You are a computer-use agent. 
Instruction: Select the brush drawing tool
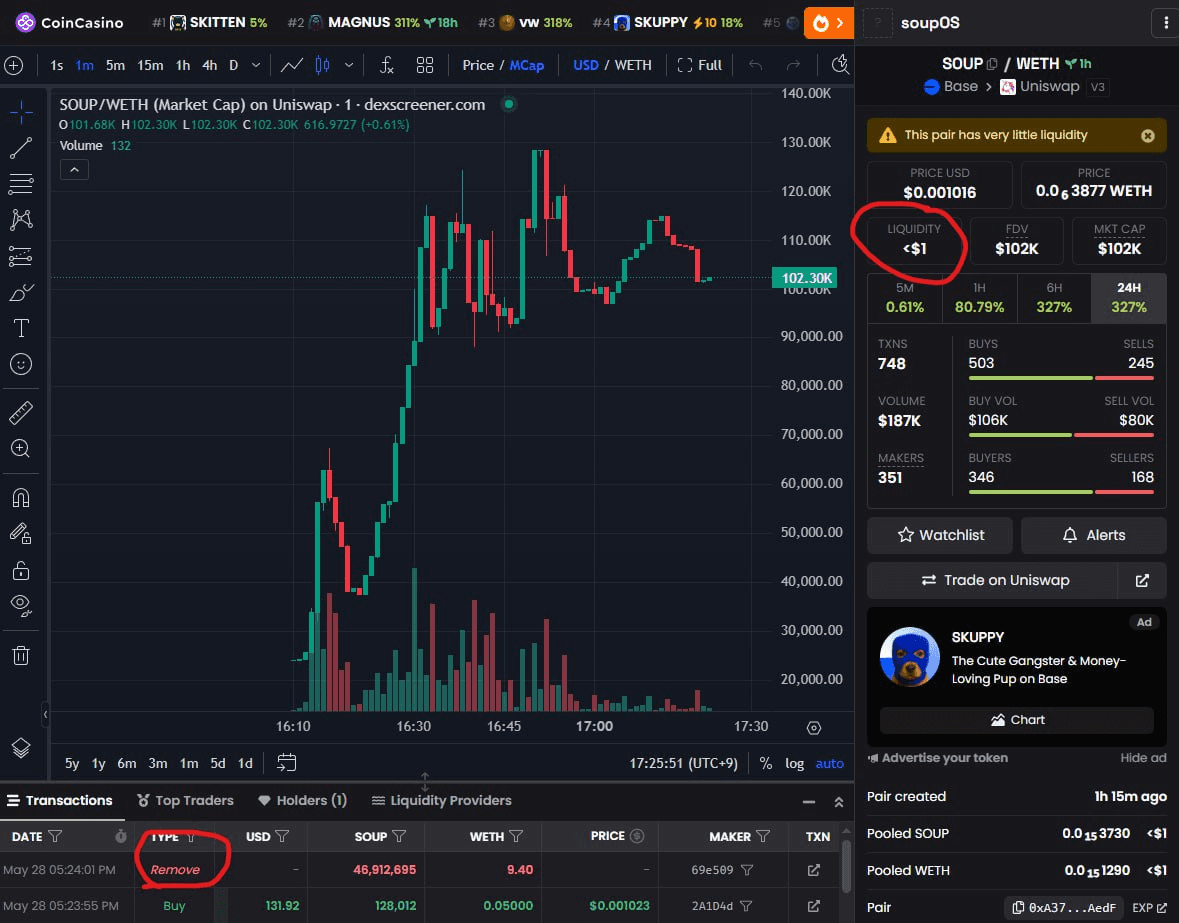pos(21,292)
